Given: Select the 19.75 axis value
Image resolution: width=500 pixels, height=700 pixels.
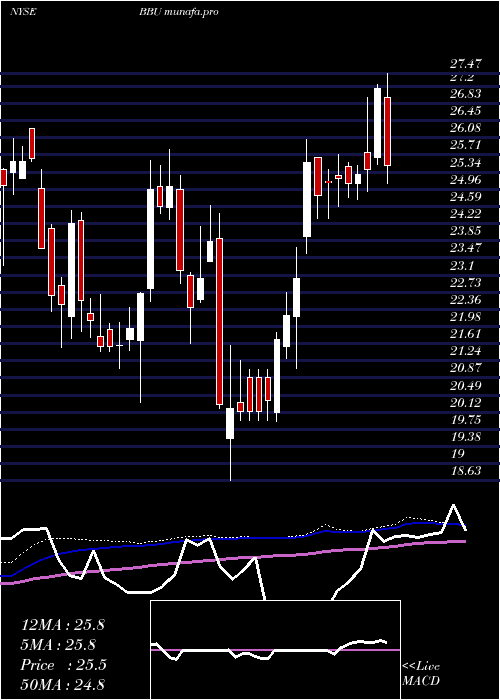Looking at the screenshot, I should click(466, 420).
